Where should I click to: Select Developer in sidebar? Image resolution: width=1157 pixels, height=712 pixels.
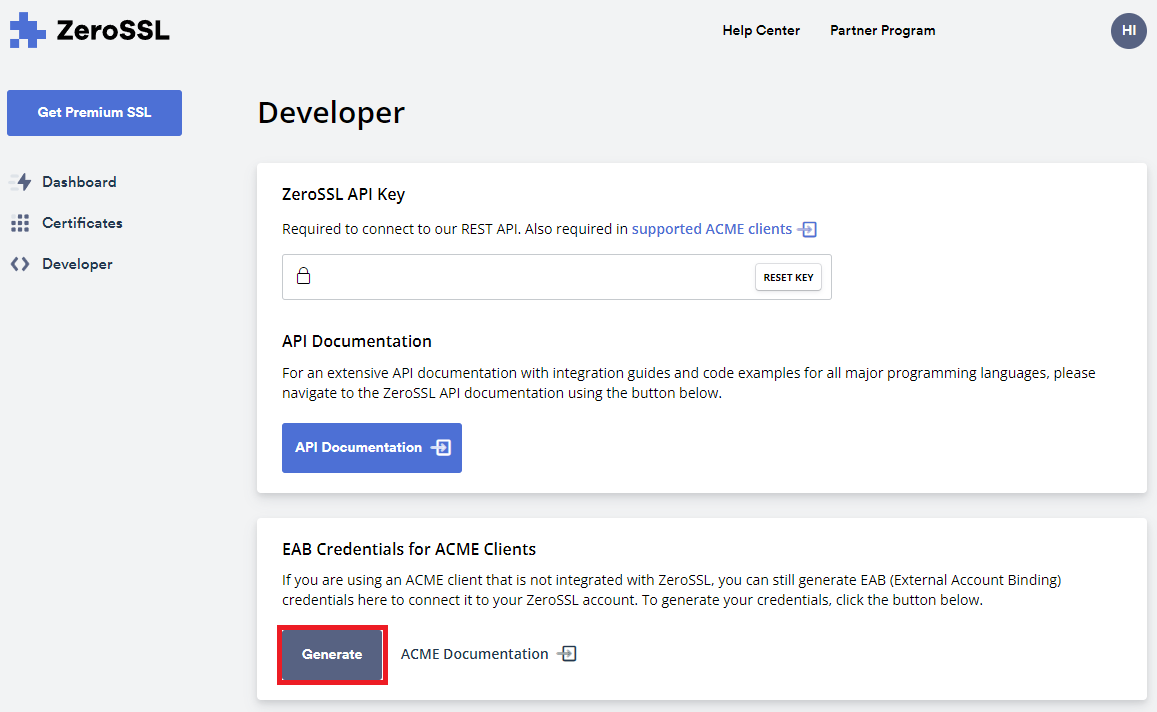point(77,264)
